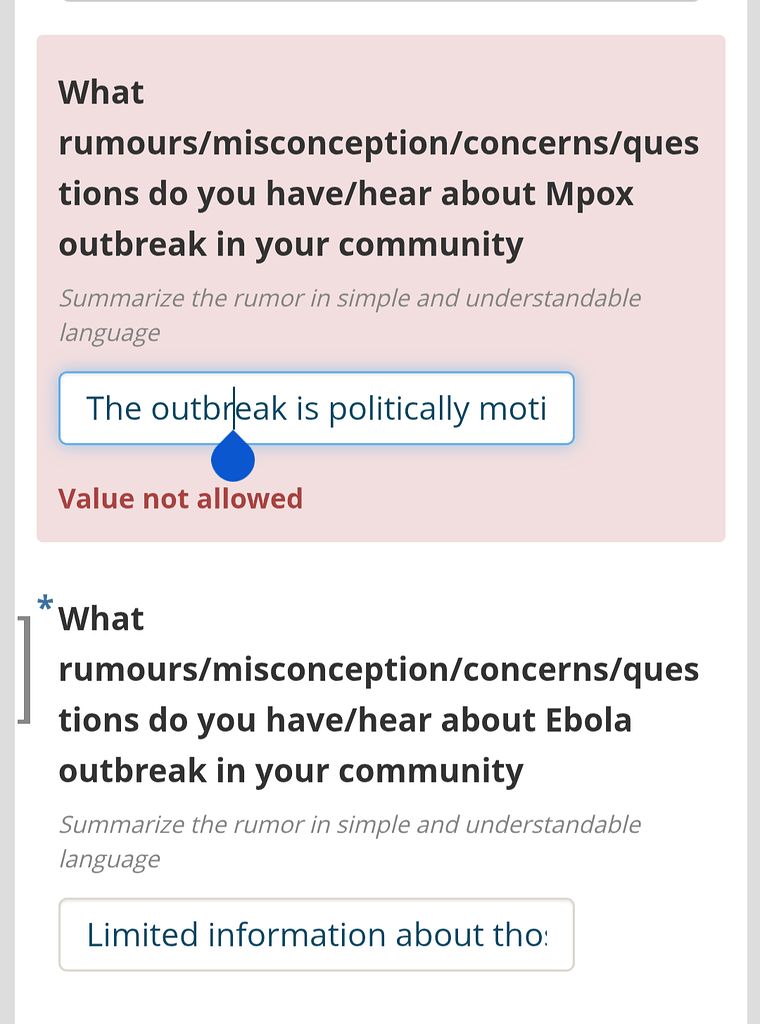The height and width of the screenshot is (1024, 760).
Task: Select the "Value not allowed" error message
Action: [180, 498]
